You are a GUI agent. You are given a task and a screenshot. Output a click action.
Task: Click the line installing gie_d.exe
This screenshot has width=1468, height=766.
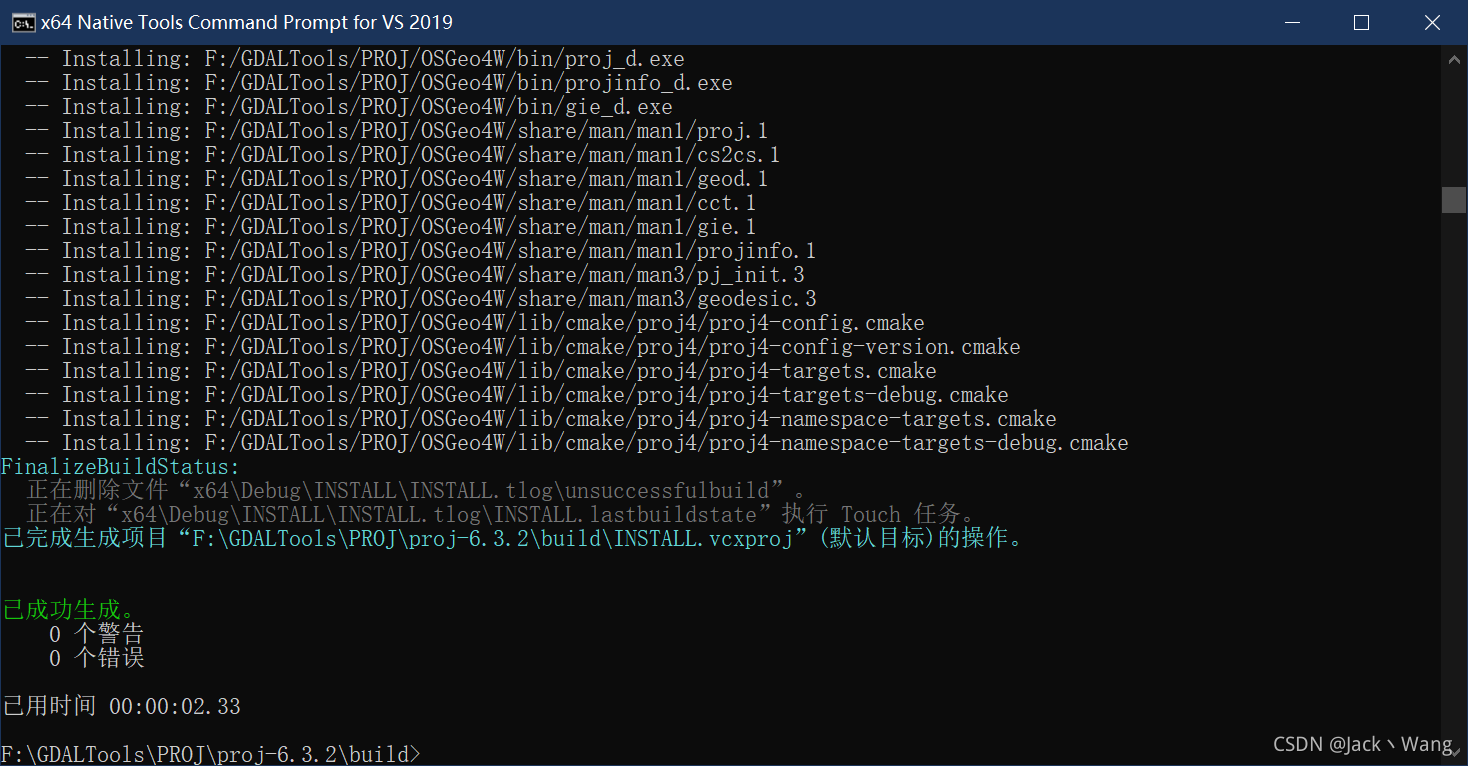tap(349, 107)
